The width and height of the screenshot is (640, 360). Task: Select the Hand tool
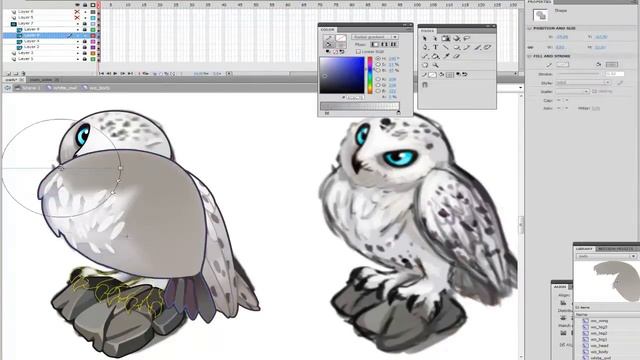coord(425,65)
